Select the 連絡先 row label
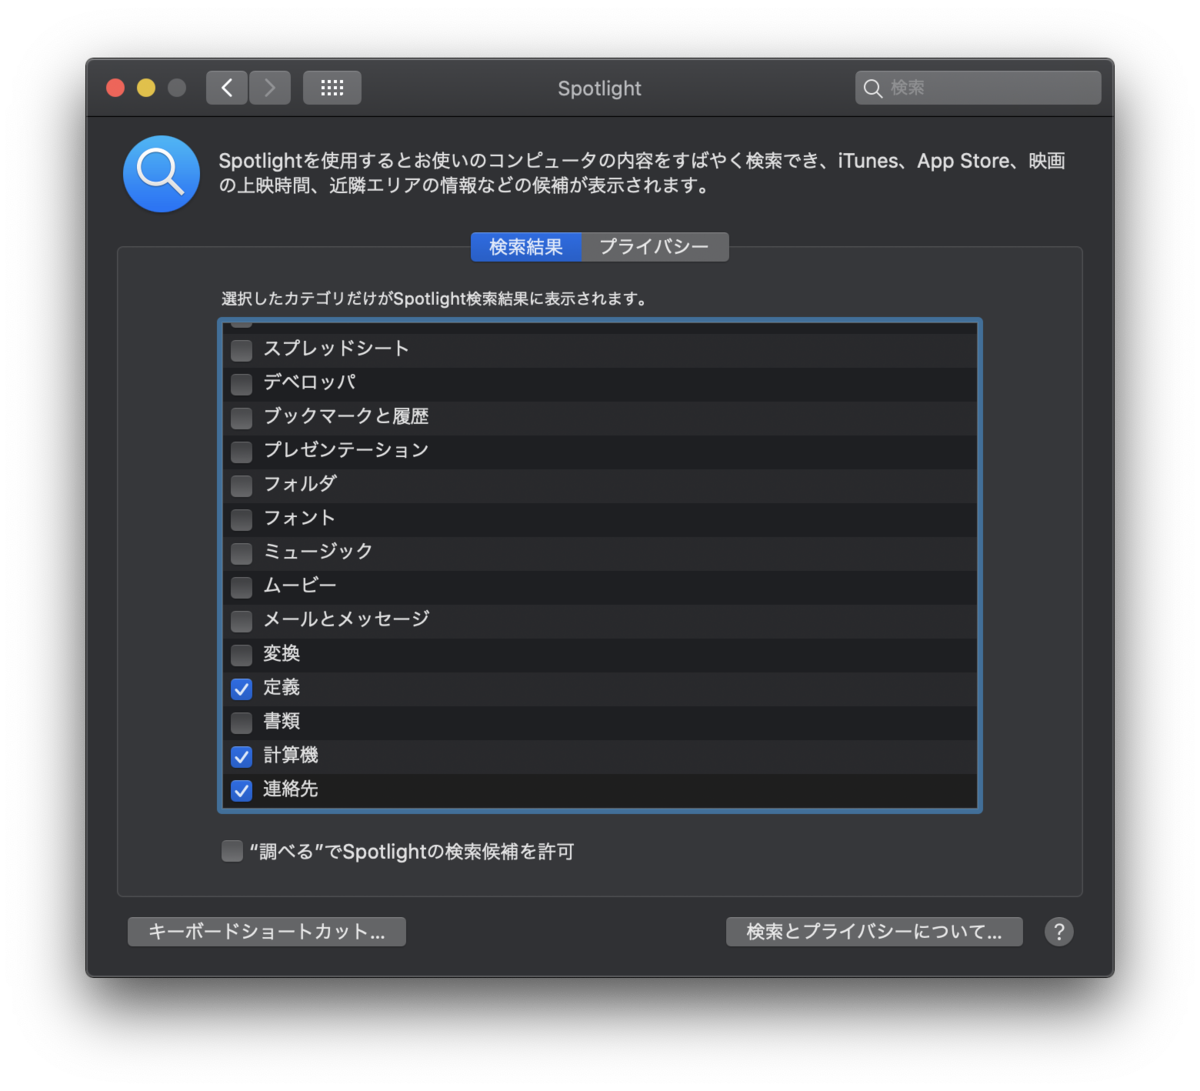 (290, 790)
